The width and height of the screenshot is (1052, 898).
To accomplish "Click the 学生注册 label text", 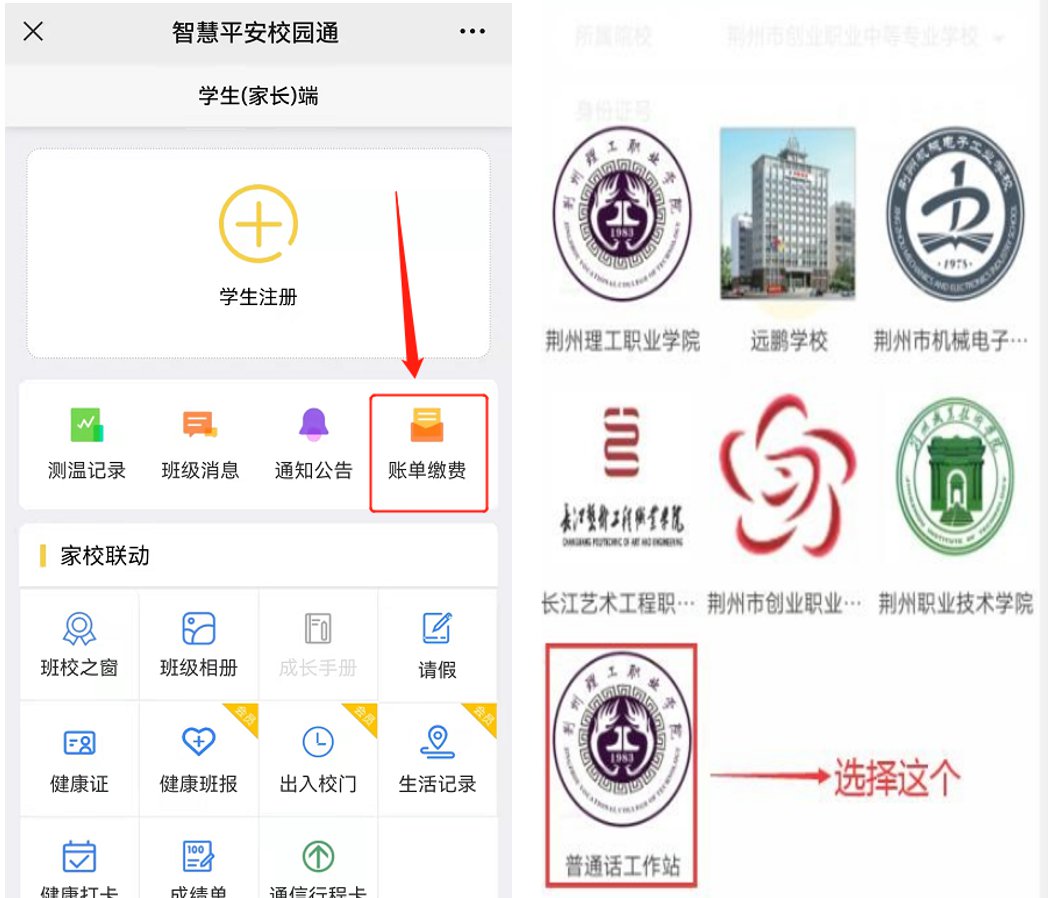I will pyautogui.click(x=258, y=297).
